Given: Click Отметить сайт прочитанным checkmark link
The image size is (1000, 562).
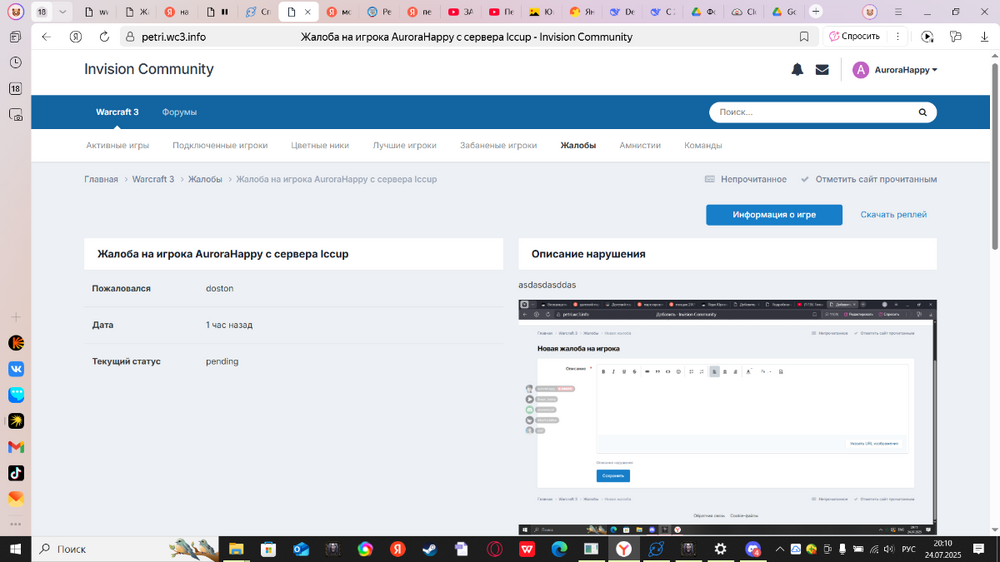Looking at the screenshot, I should tap(869, 179).
